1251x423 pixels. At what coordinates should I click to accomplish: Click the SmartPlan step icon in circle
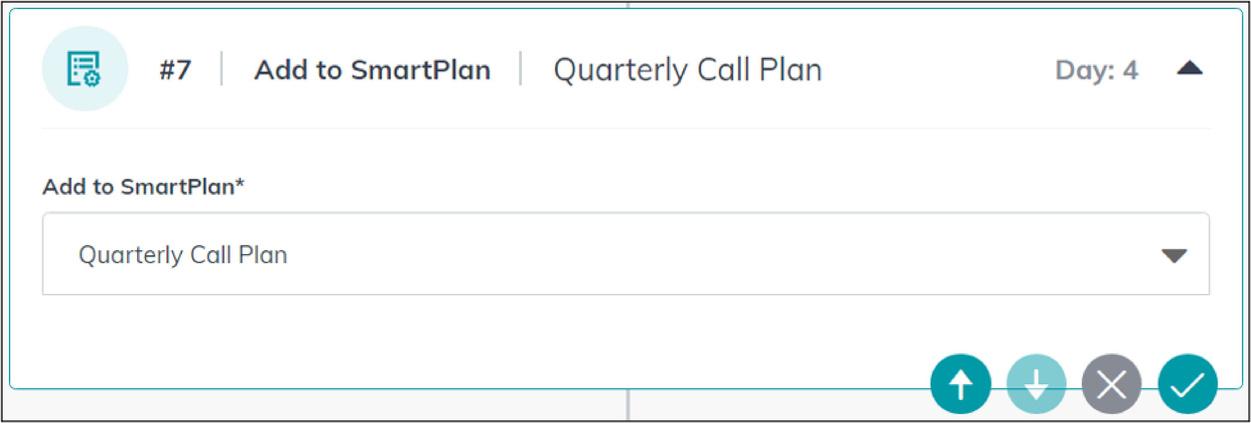[x=84, y=69]
